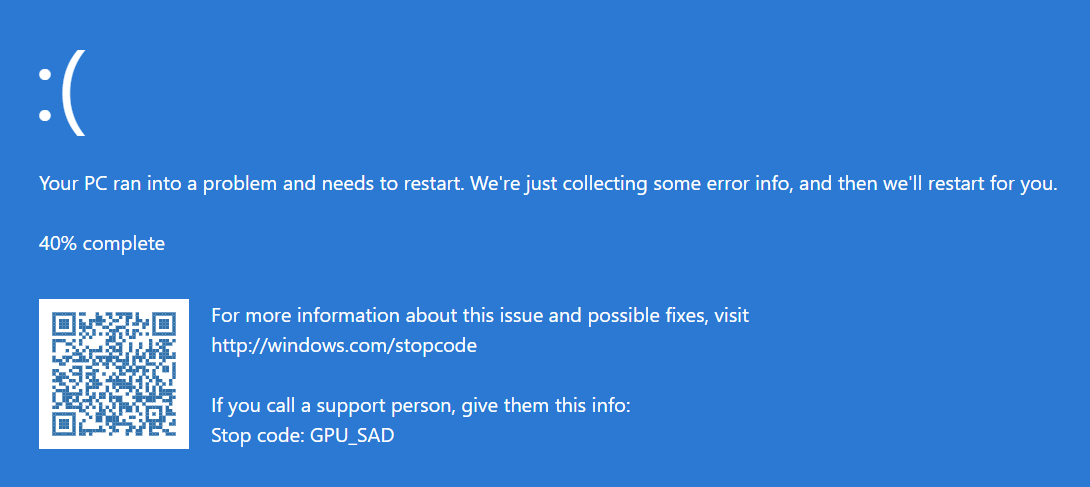Viewport: 1090px width, 487px height.
Task: Click the QR code's top-left finder square
Action: pos(64,324)
